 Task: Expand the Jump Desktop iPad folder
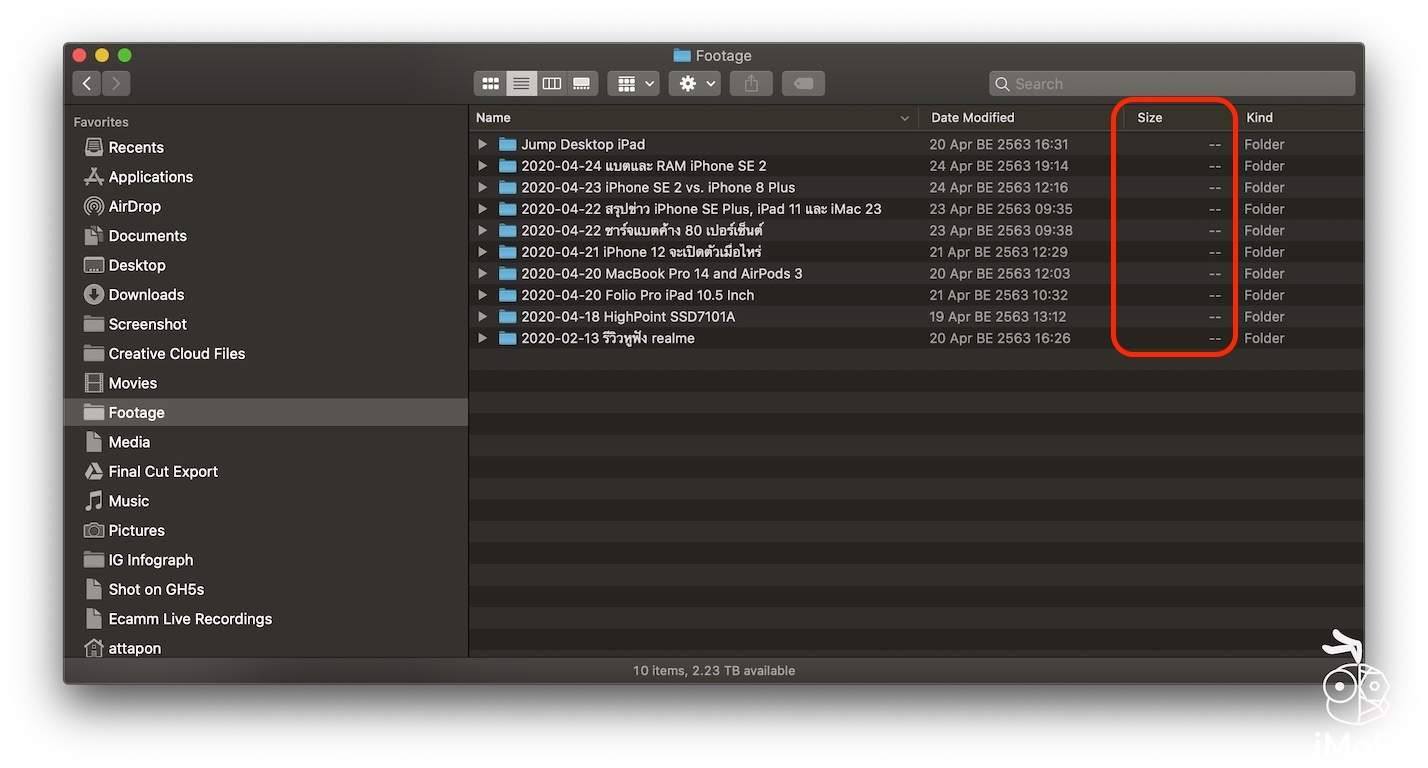pyautogui.click(x=483, y=144)
